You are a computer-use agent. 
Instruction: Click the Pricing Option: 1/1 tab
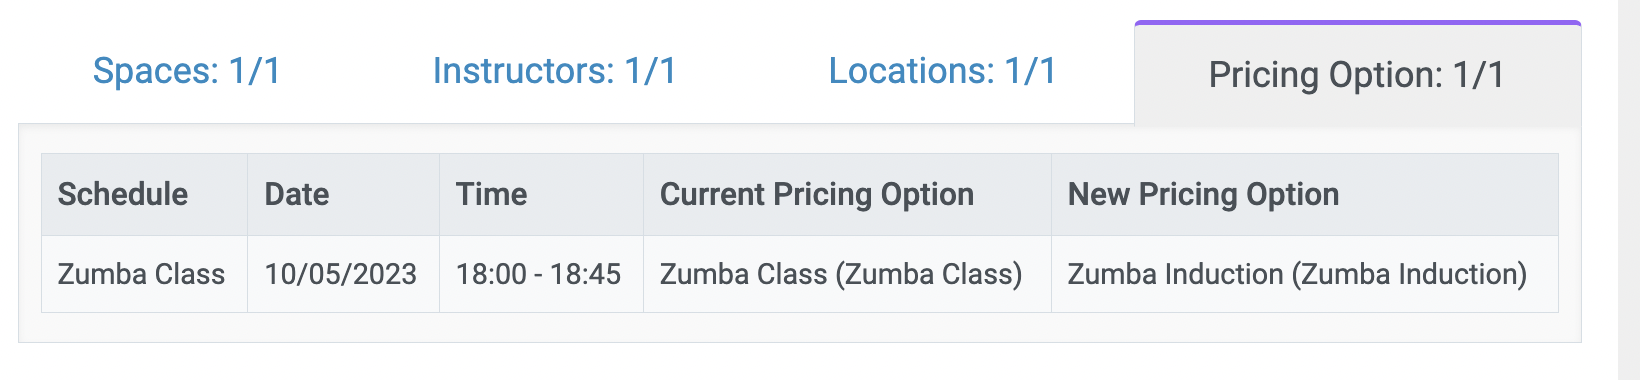1357,73
